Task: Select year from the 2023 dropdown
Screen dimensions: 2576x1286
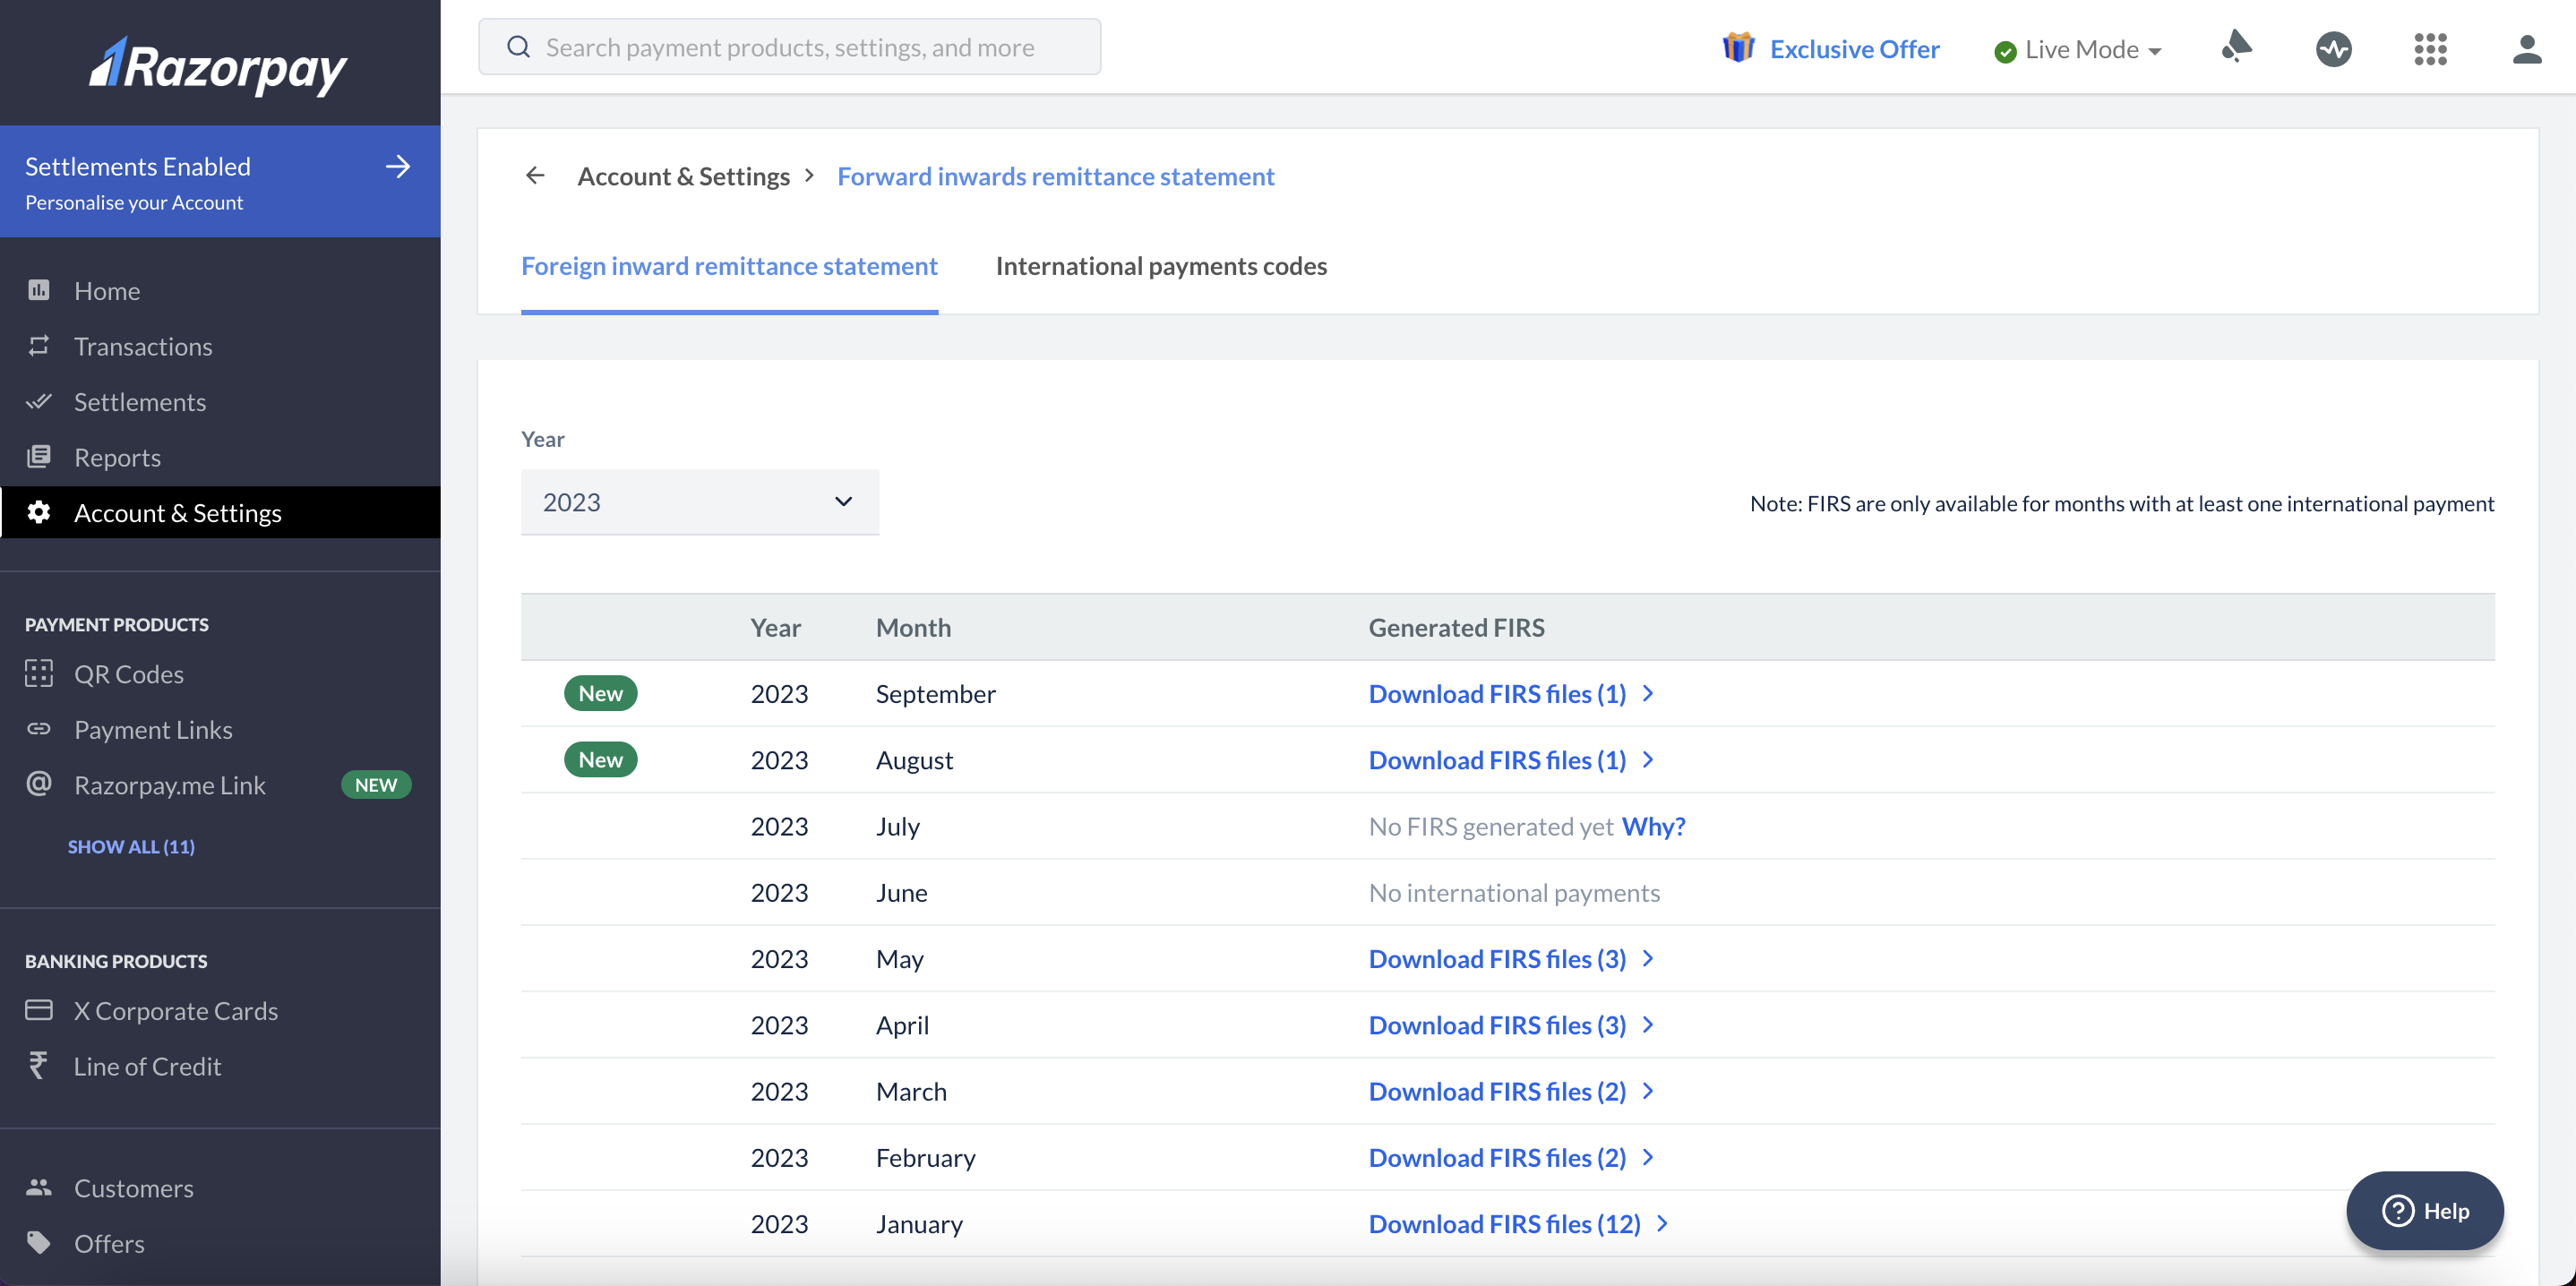Action: click(697, 501)
